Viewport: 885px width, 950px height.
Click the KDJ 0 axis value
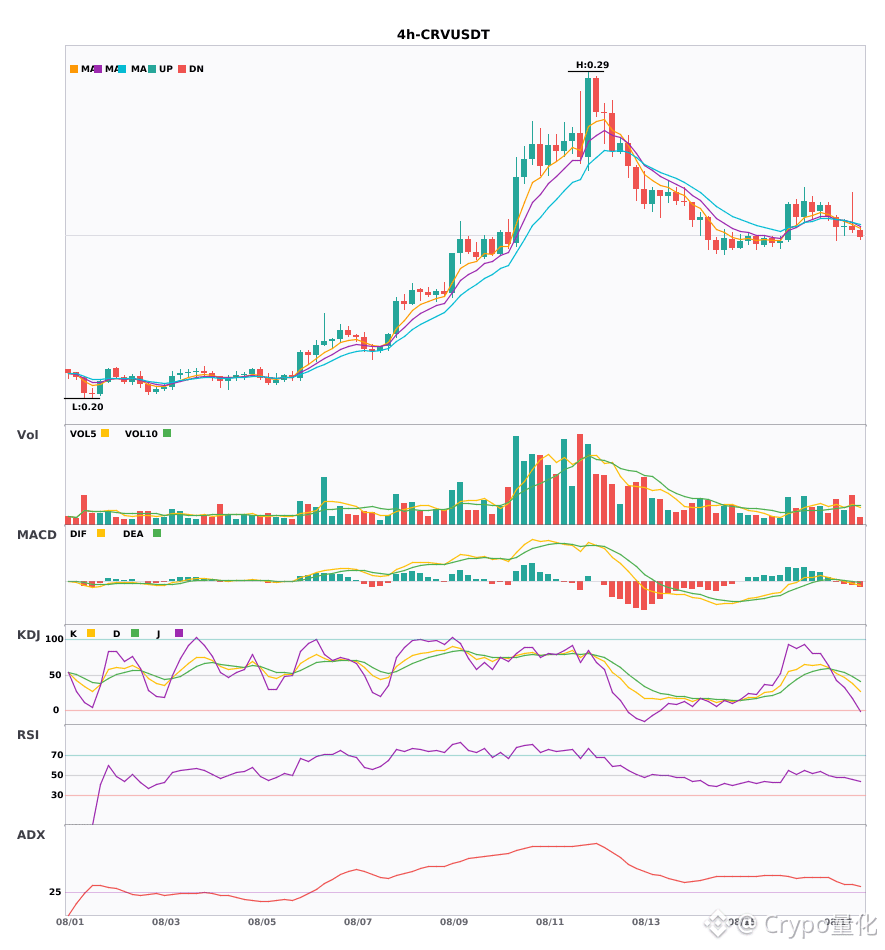point(56,710)
